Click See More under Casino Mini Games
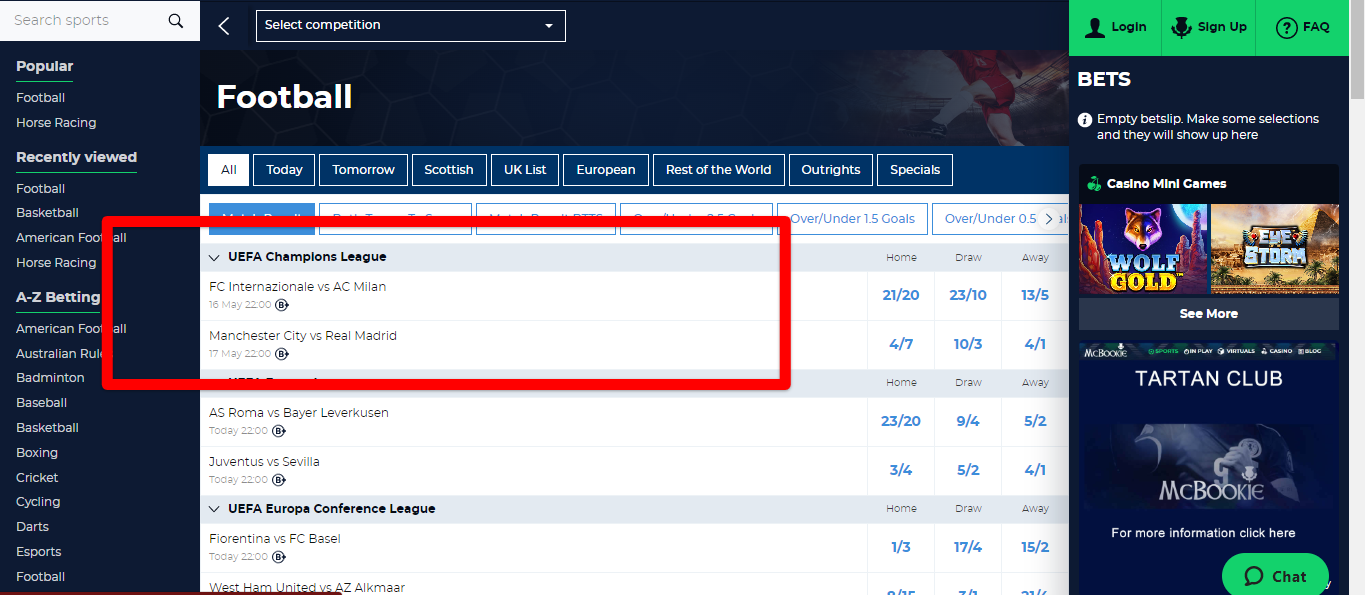 [x=1209, y=314]
